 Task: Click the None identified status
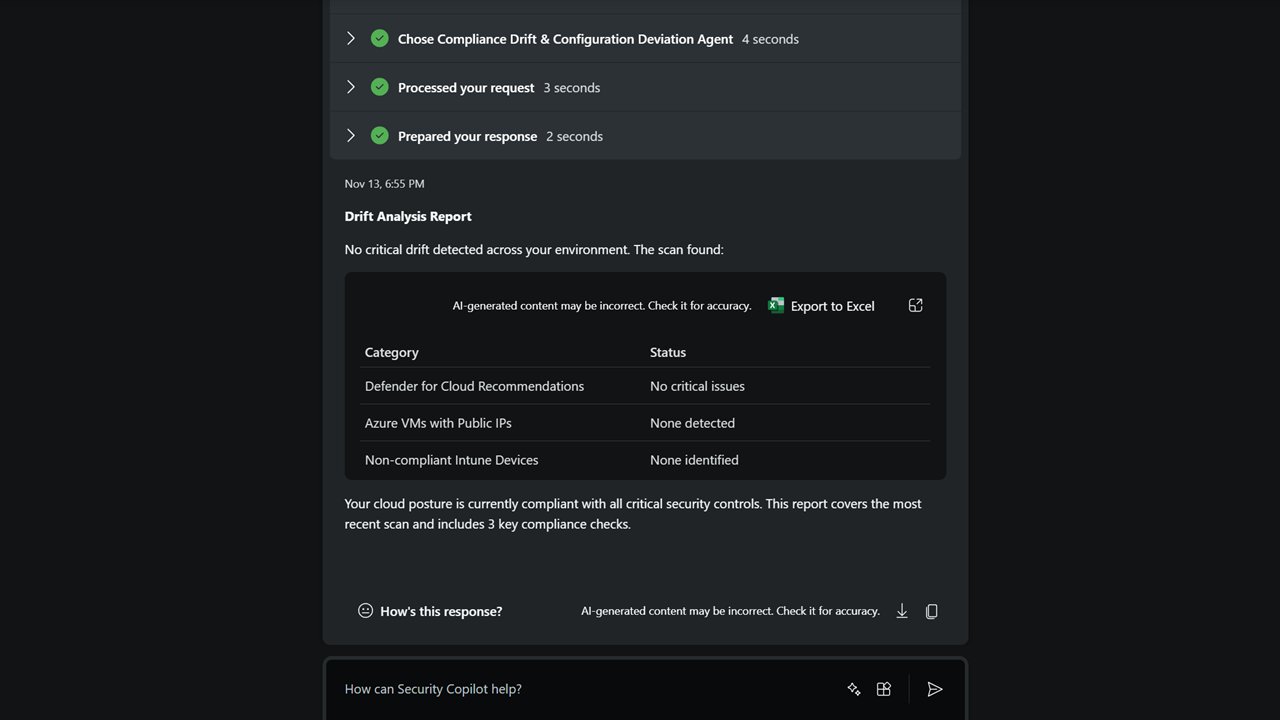[694, 460]
